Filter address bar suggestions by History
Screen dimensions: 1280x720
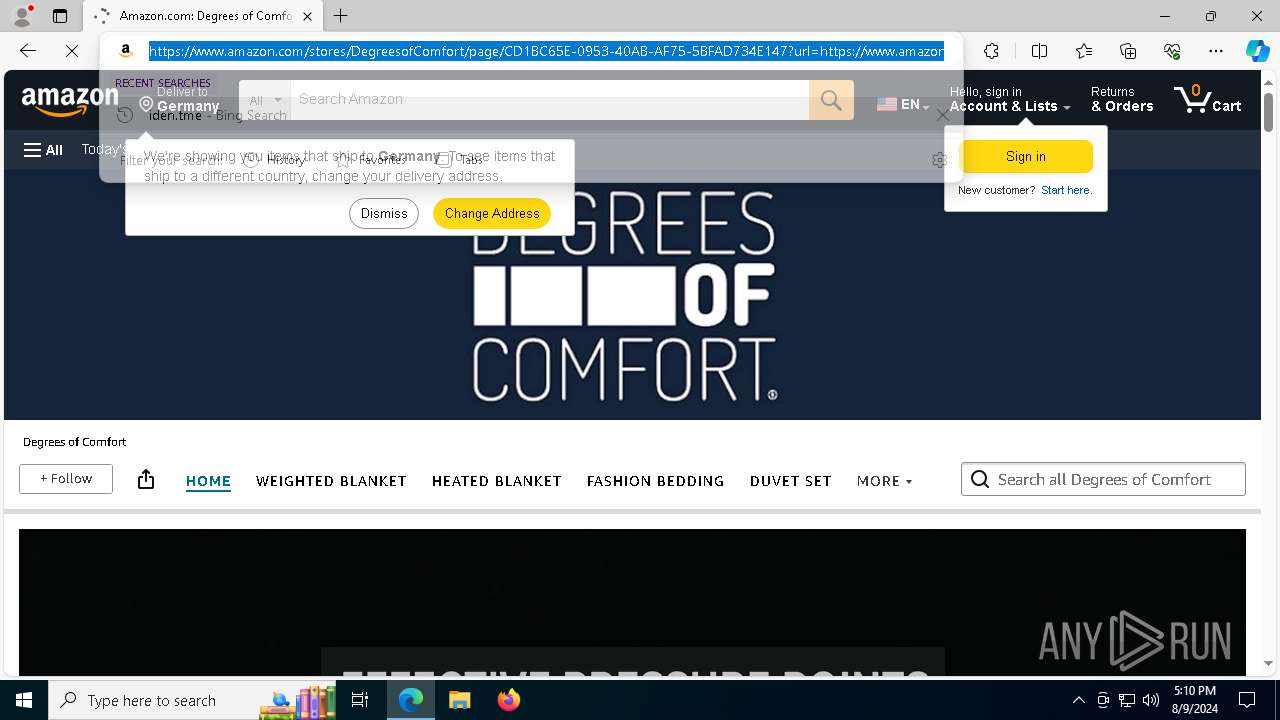274,160
